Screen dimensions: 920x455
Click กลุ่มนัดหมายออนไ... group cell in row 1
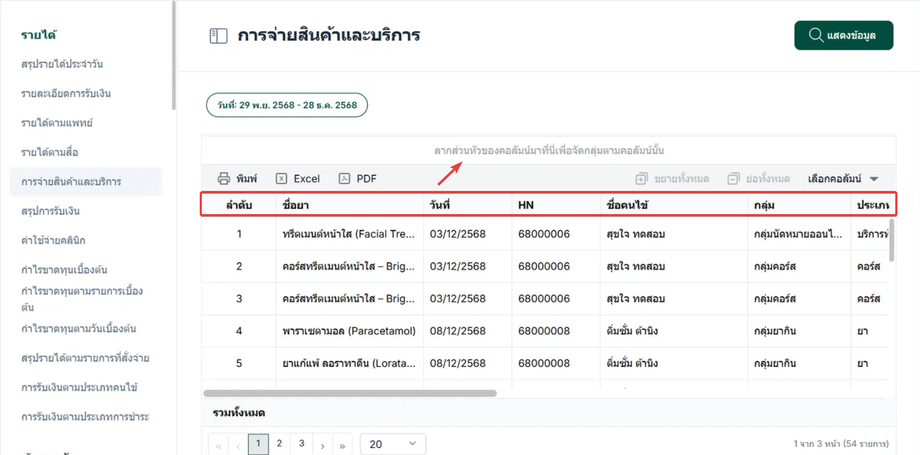point(799,234)
